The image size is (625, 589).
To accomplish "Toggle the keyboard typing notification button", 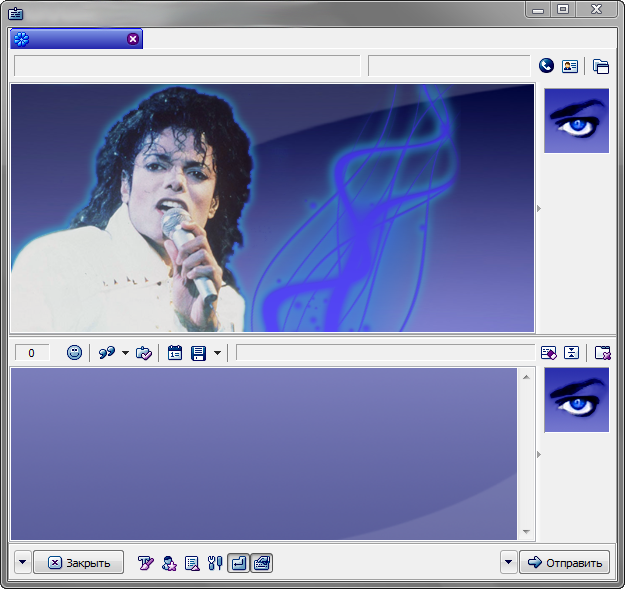I will [x=261, y=563].
